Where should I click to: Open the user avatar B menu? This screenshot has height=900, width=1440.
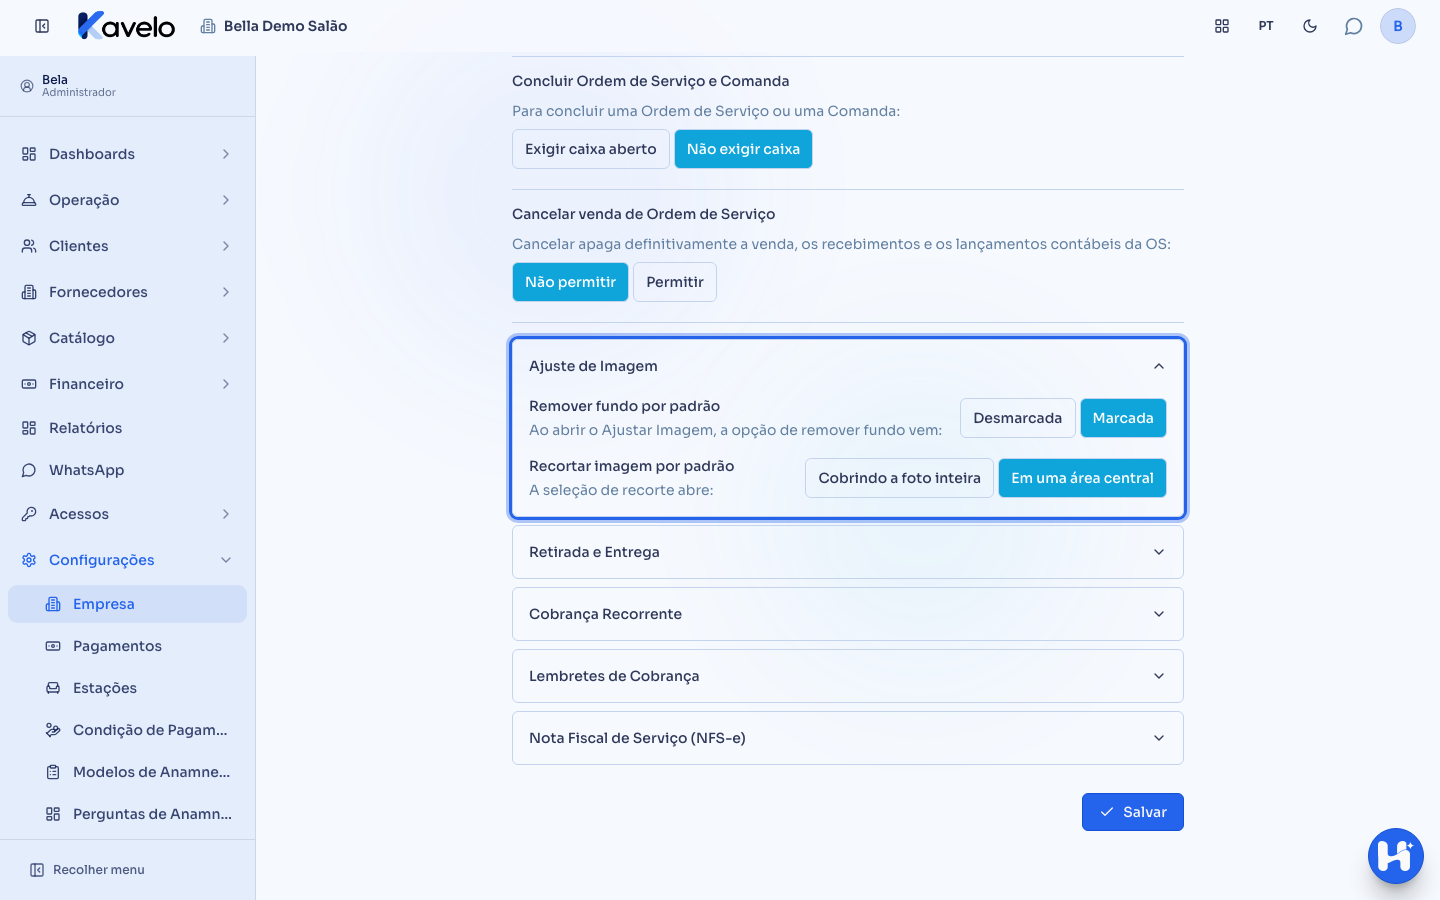coord(1398,26)
